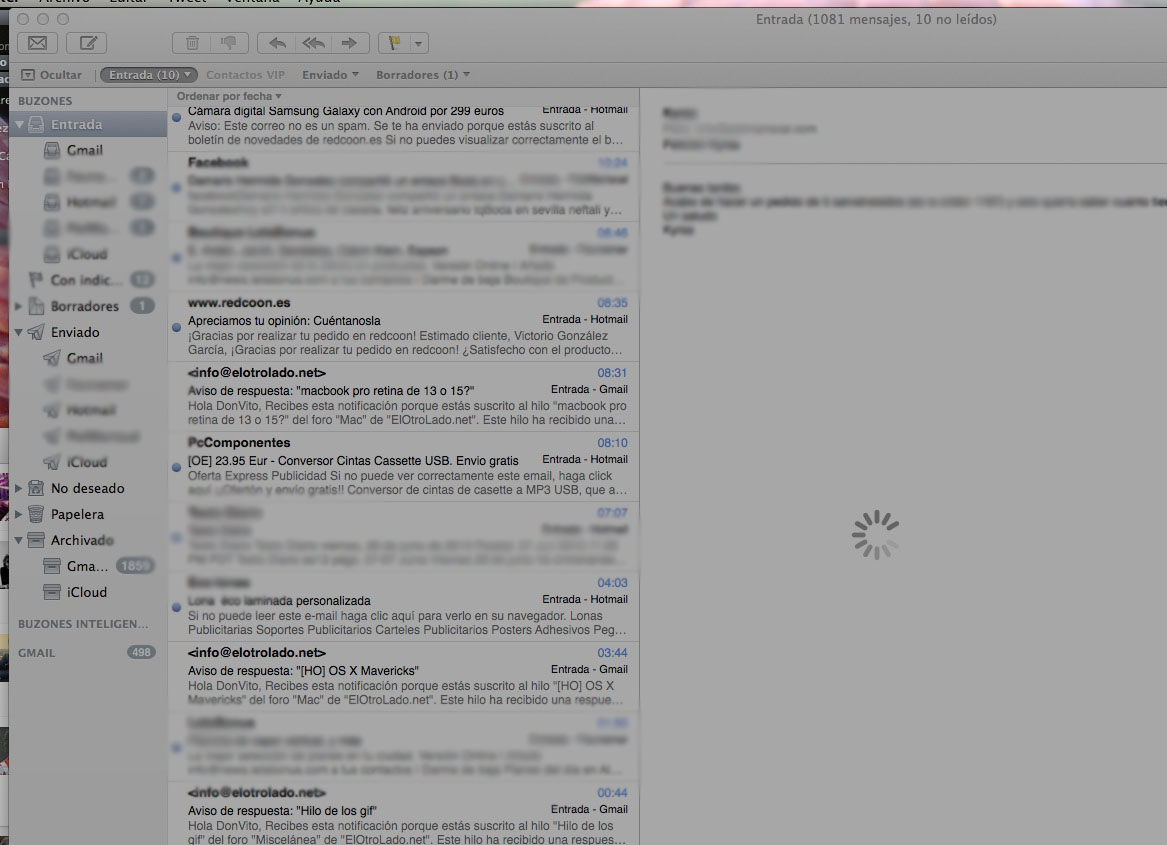Select iCloud under Enviado
Viewport: 1167px width, 845px height.
[88, 462]
